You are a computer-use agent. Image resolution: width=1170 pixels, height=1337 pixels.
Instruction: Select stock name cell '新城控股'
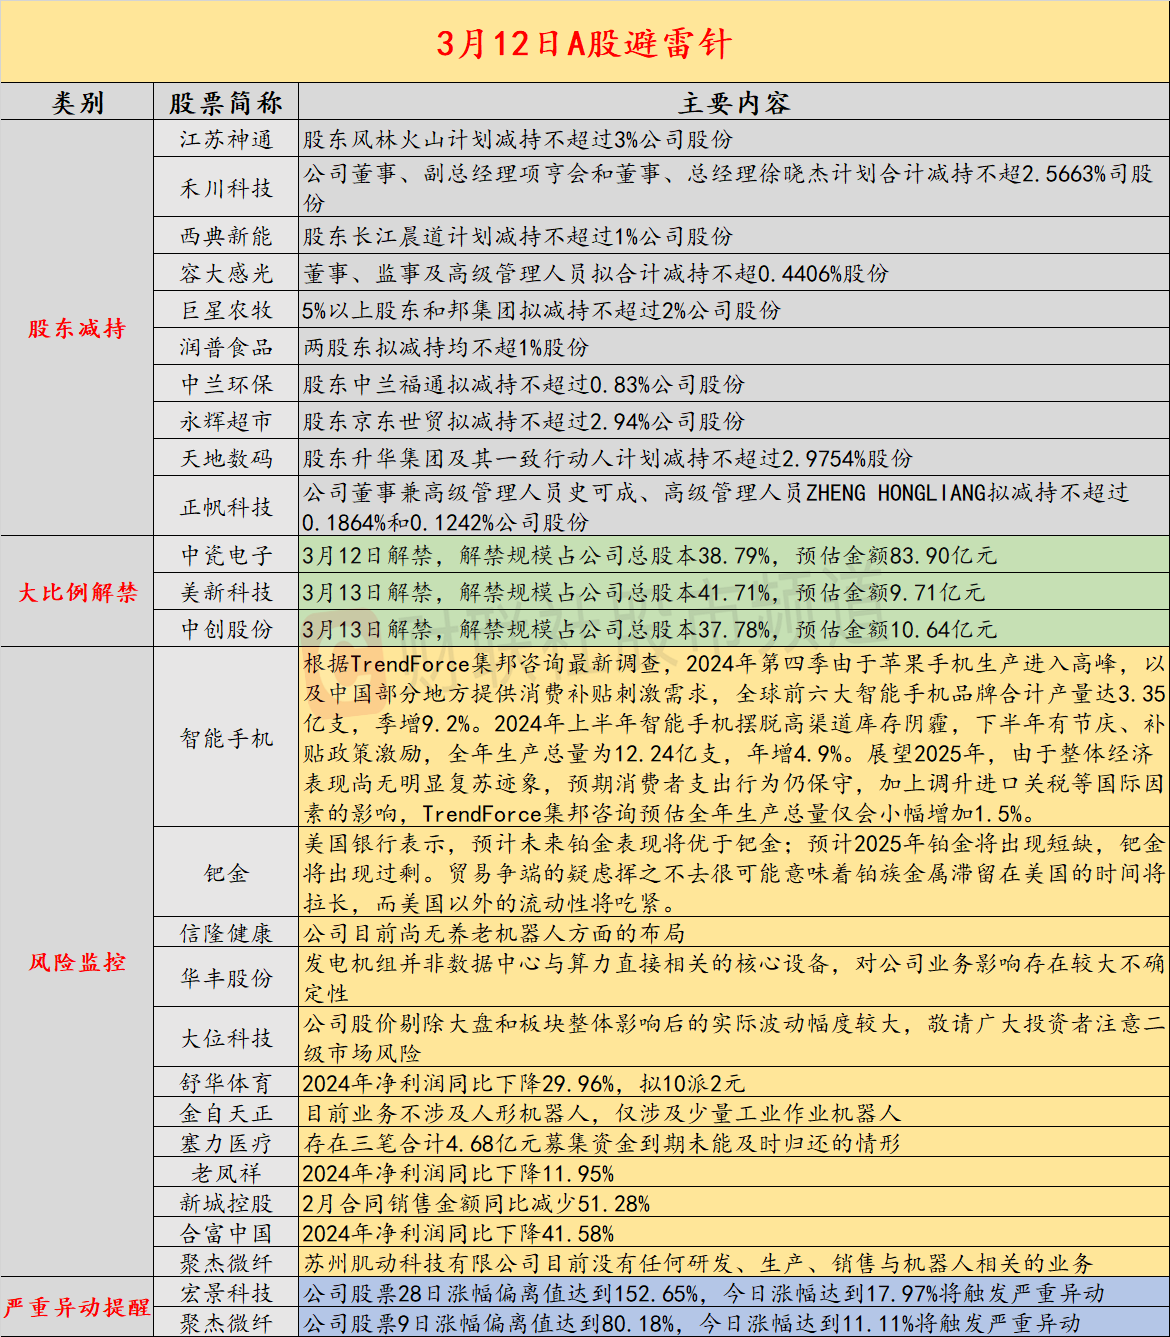coord(226,1203)
